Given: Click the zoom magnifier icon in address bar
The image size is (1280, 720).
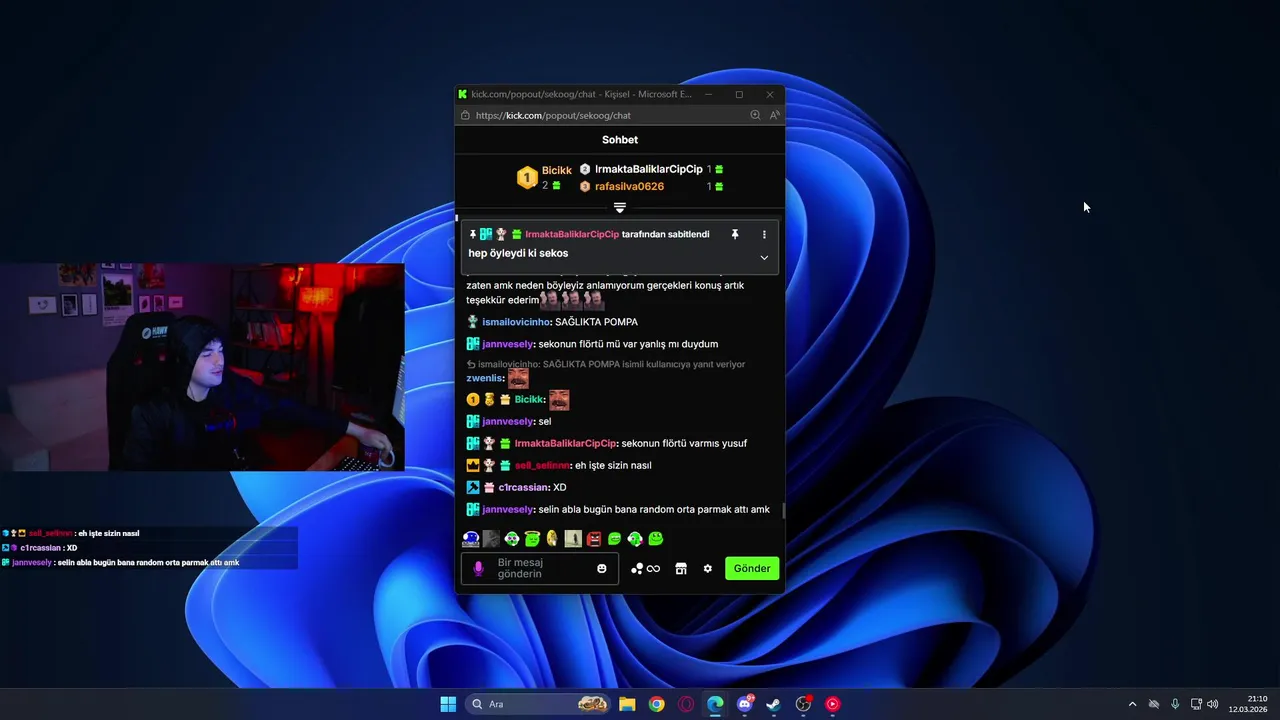Looking at the screenshot, I should [x=755, y=115].
